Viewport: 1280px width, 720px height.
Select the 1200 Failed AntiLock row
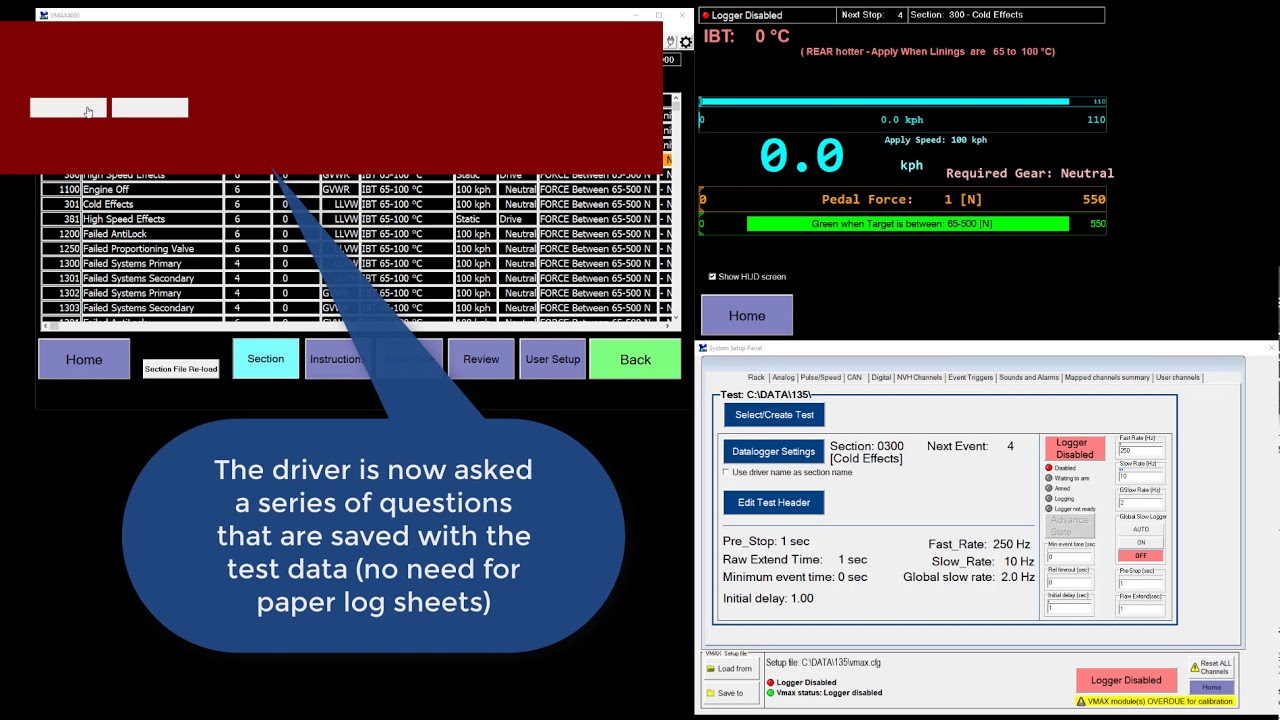coord(356,234)
